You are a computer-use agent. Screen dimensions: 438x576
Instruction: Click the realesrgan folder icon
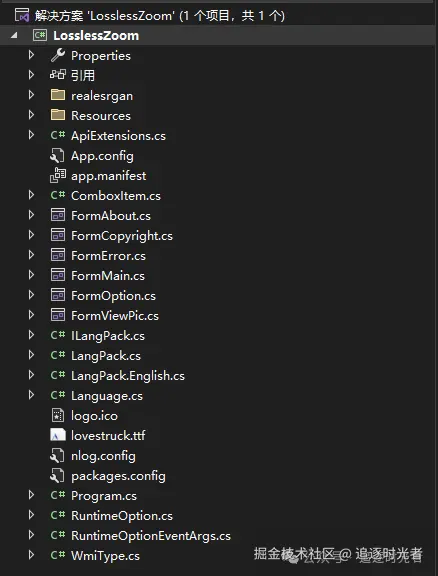[58, 95]
